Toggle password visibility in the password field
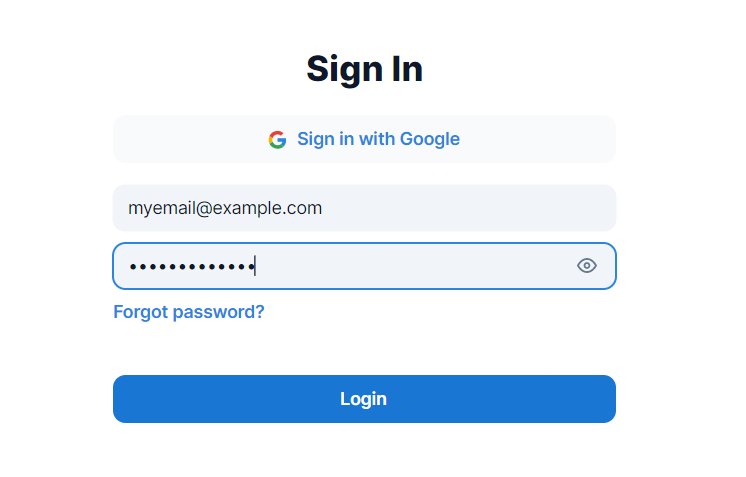The width and height of the screenshot is (746, 477). tap(587, 265)
